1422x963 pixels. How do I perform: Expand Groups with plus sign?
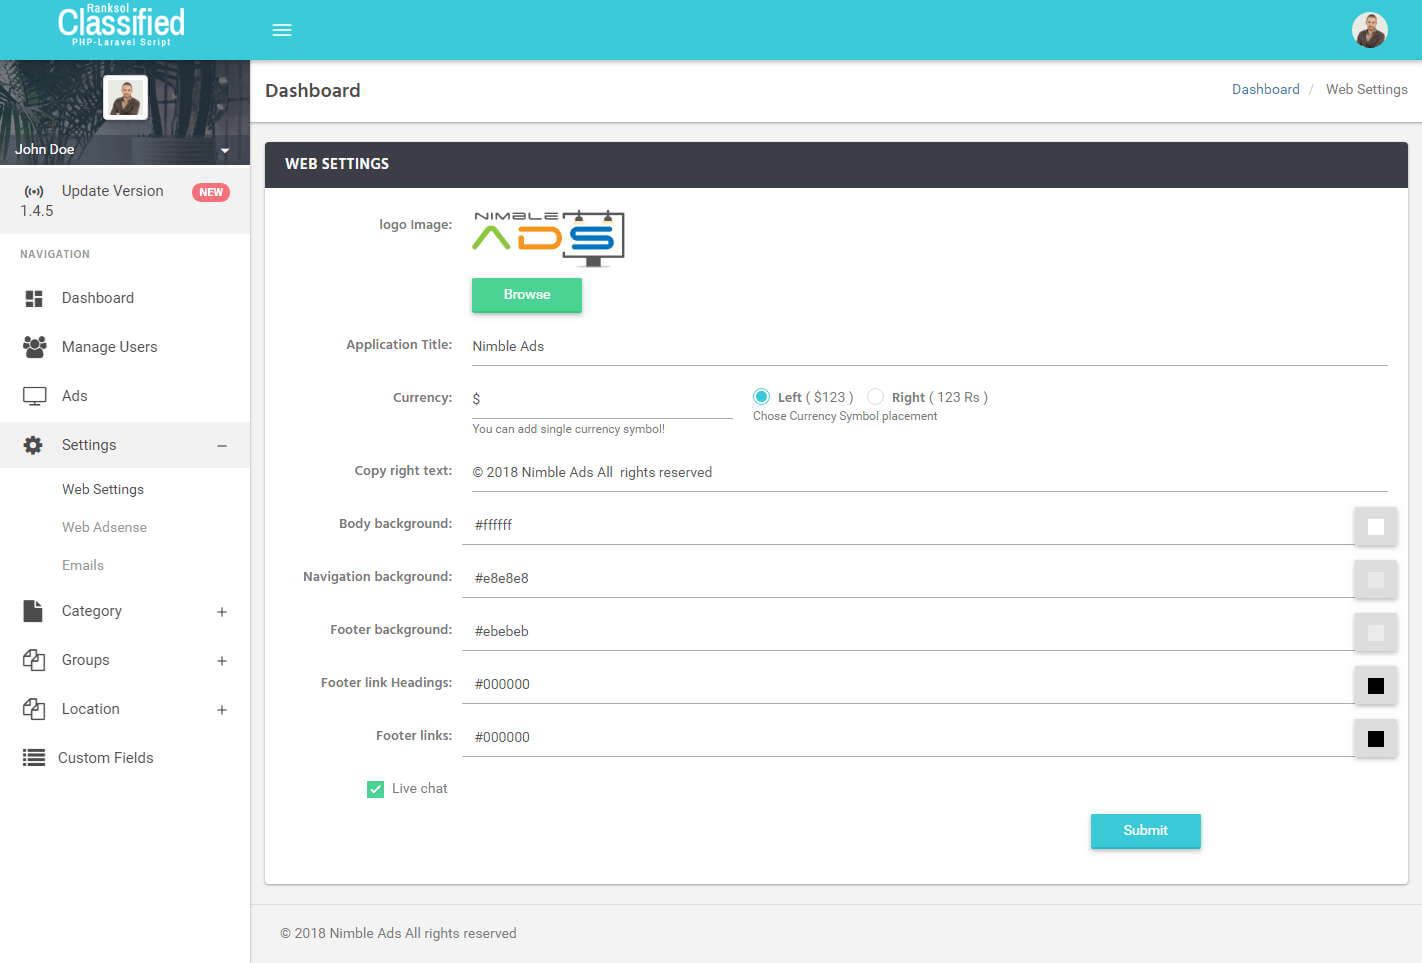pos(222,661)
